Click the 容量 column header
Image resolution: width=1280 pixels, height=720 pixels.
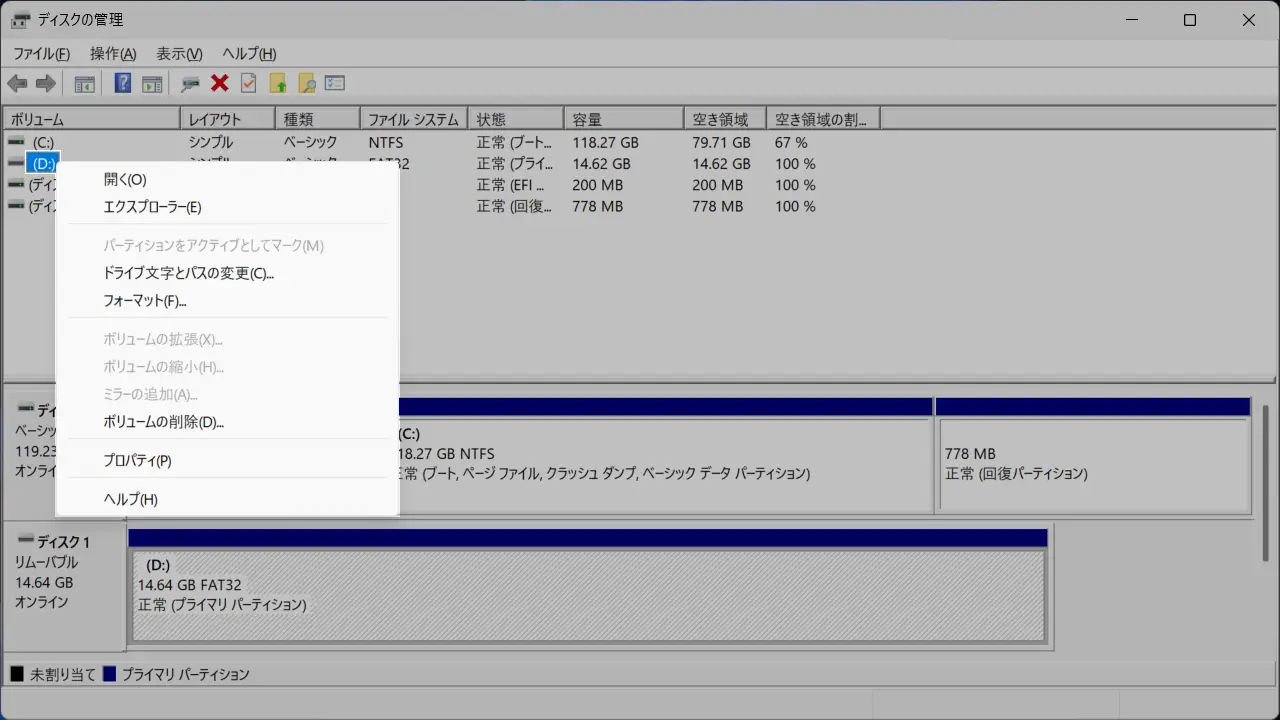pyautogui.click(x=622, y=120)
